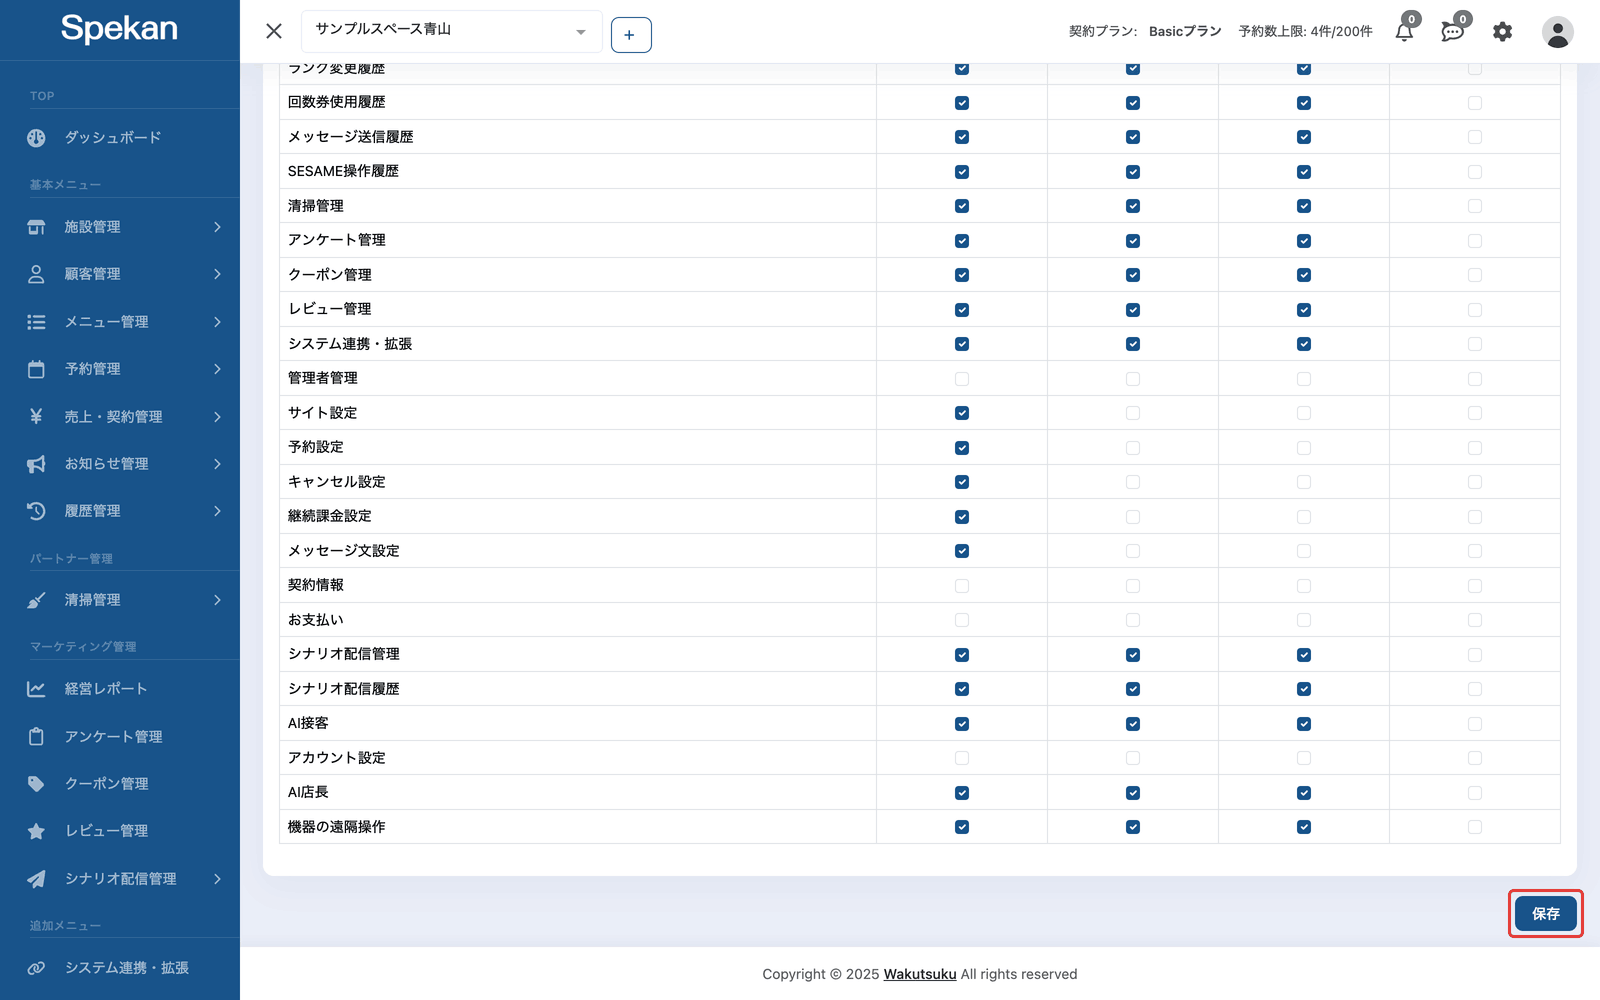Open the サンプルスペース青山 space dropdown
The height and width of the screenshot is (1000, 1600).
click(451, 31)
